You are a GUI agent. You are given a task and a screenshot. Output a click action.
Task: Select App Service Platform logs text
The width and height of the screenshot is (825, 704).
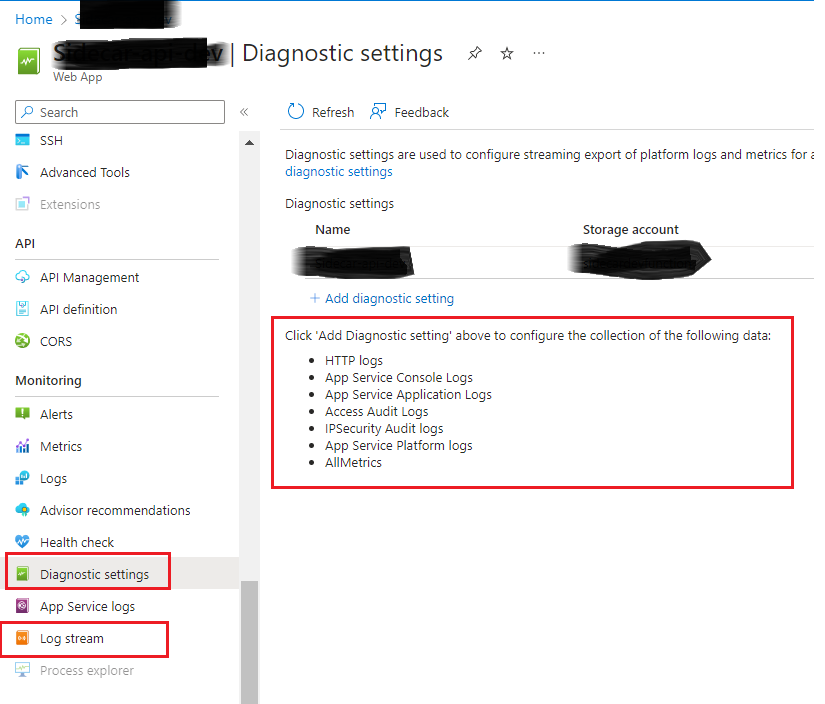click(399, 446)
